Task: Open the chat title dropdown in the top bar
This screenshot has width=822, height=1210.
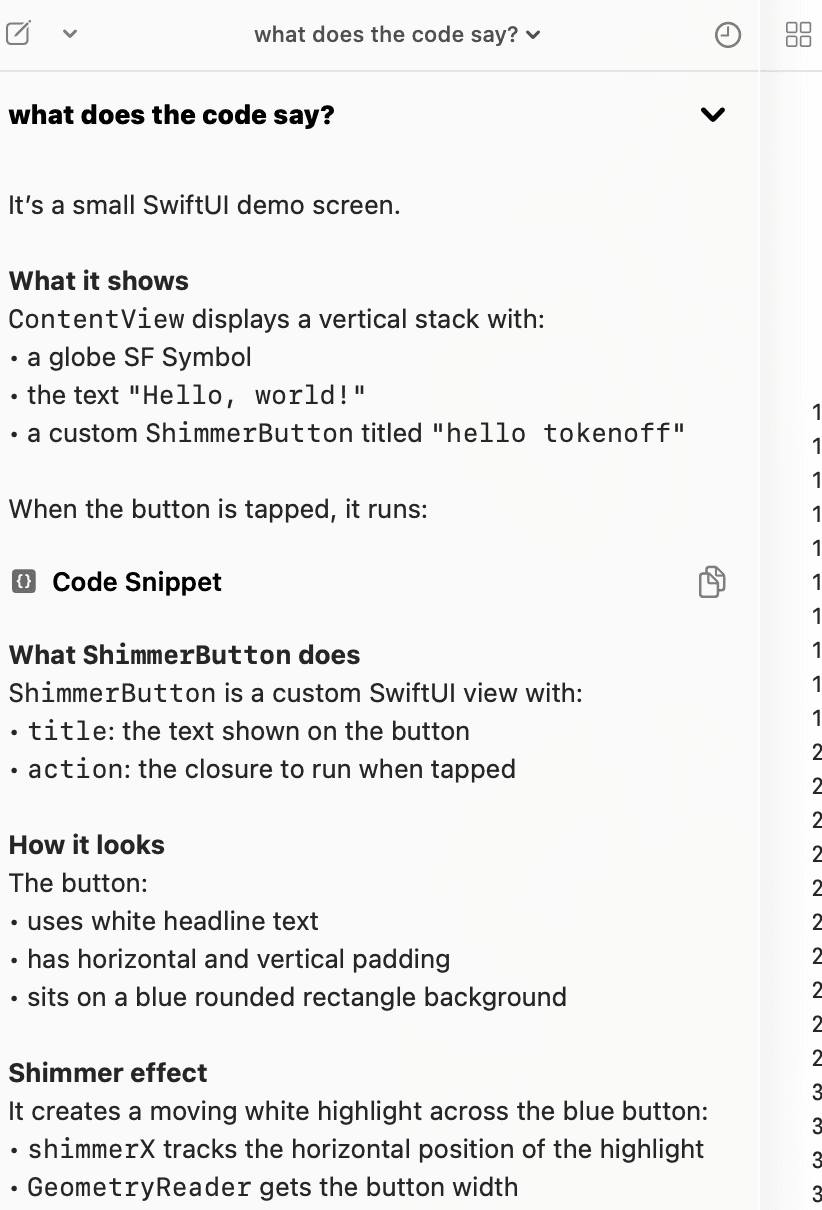Action: pos(397,35)
